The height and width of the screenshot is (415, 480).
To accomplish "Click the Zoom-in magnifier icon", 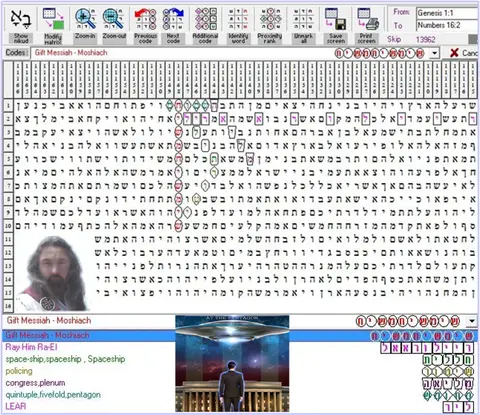I will pyautogui.click(x=85, y=19).
